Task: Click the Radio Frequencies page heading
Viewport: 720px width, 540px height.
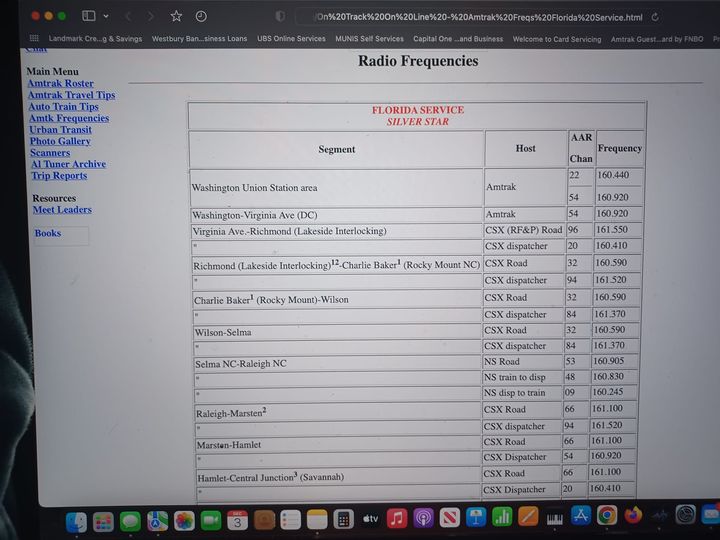Action: [x=418, y=61]
